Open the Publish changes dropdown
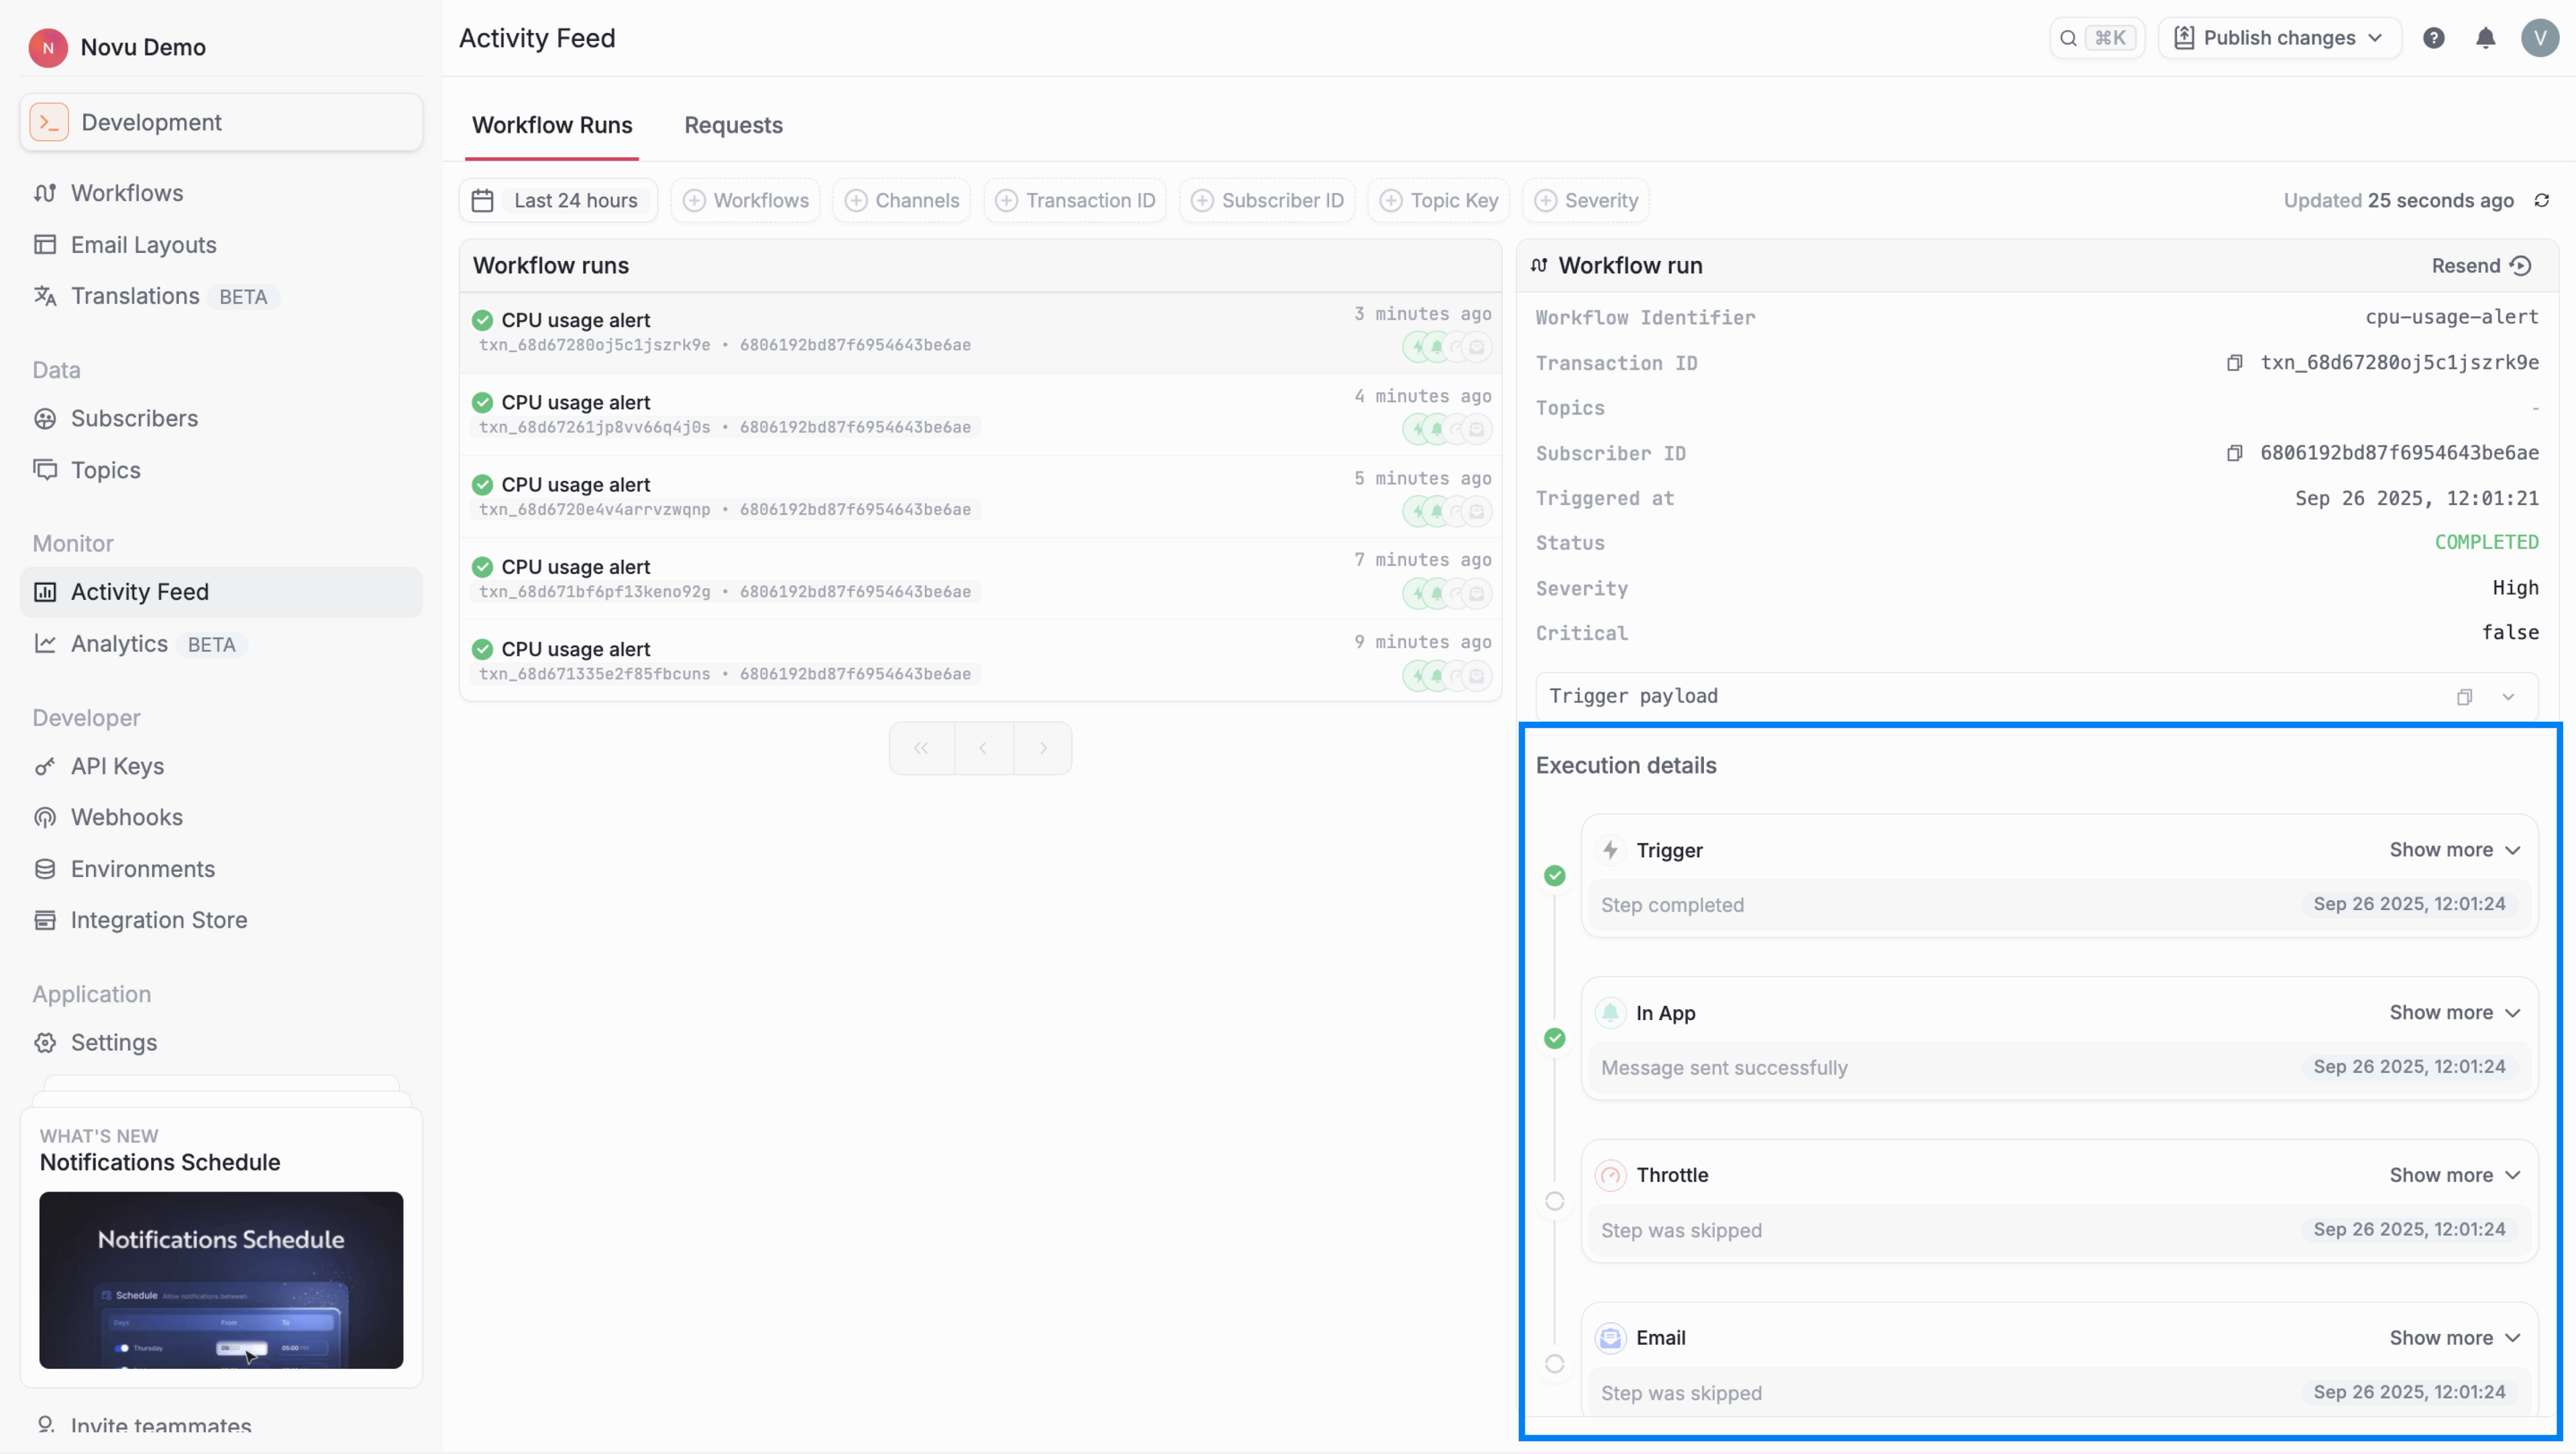This screenshot has height=1454, width=2576. pyautogui.click(x=2279, y=38)
